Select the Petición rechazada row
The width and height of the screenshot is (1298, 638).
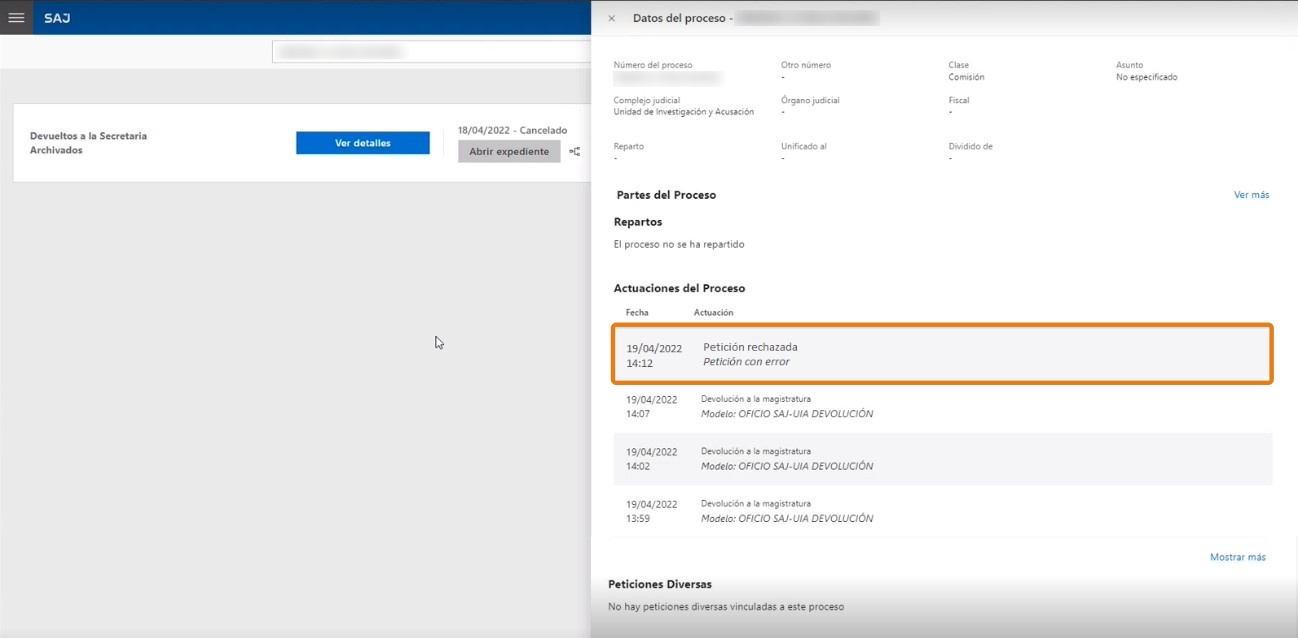point(942,354)
